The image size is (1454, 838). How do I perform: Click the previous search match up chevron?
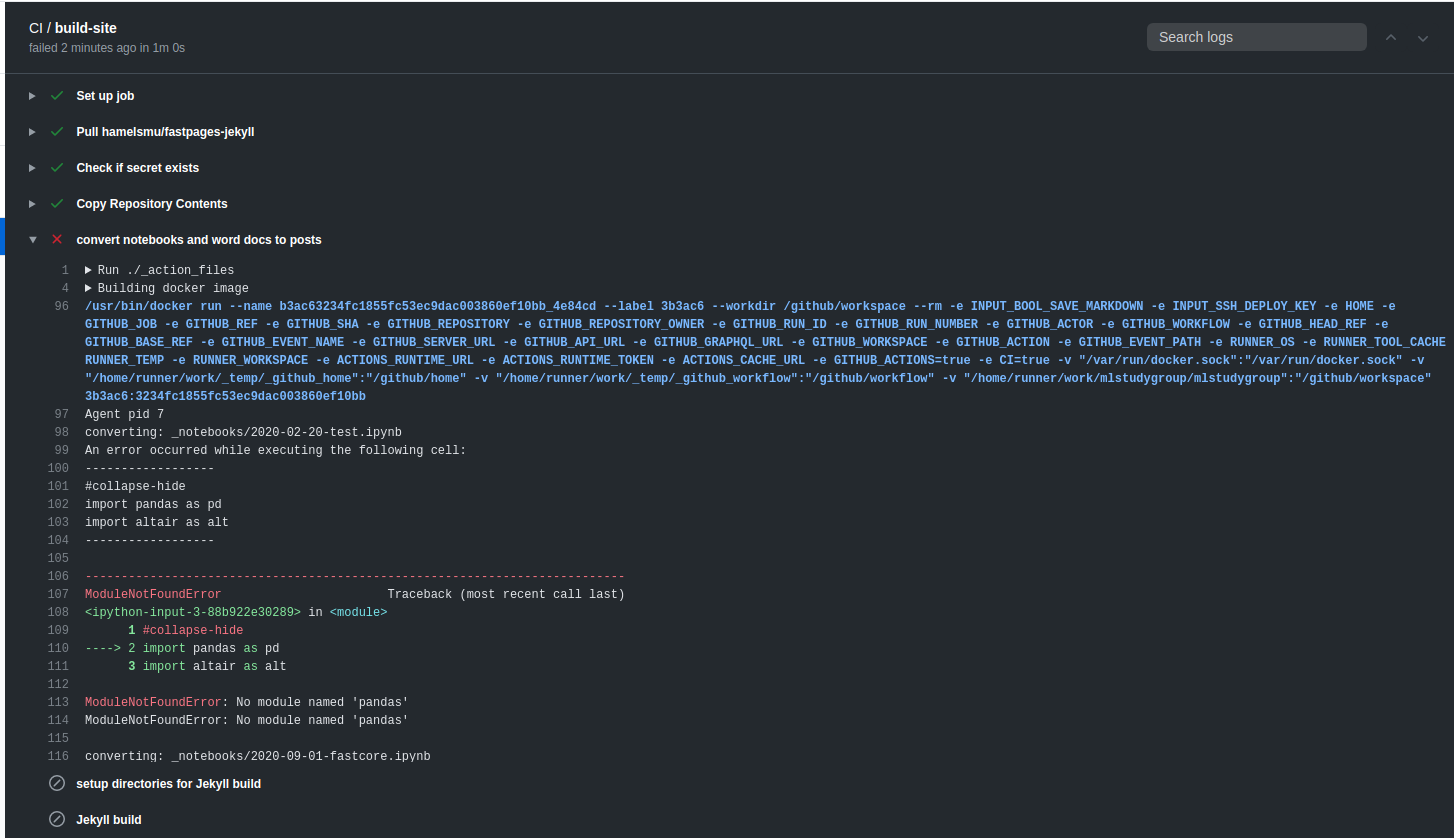point(1391,36)
